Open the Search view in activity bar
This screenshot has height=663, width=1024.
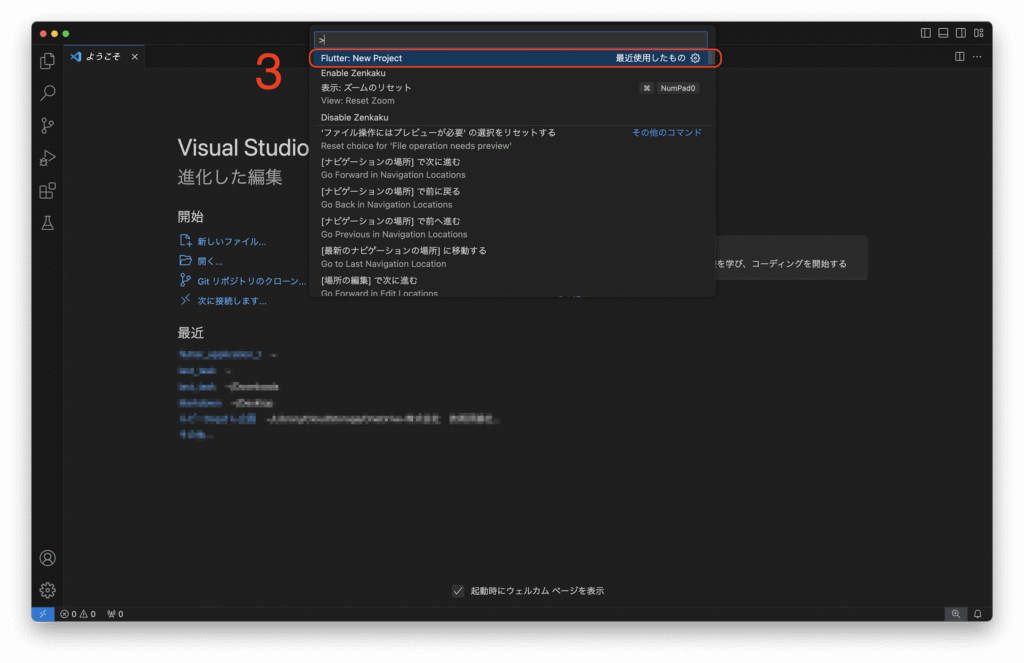pos(48,93)
